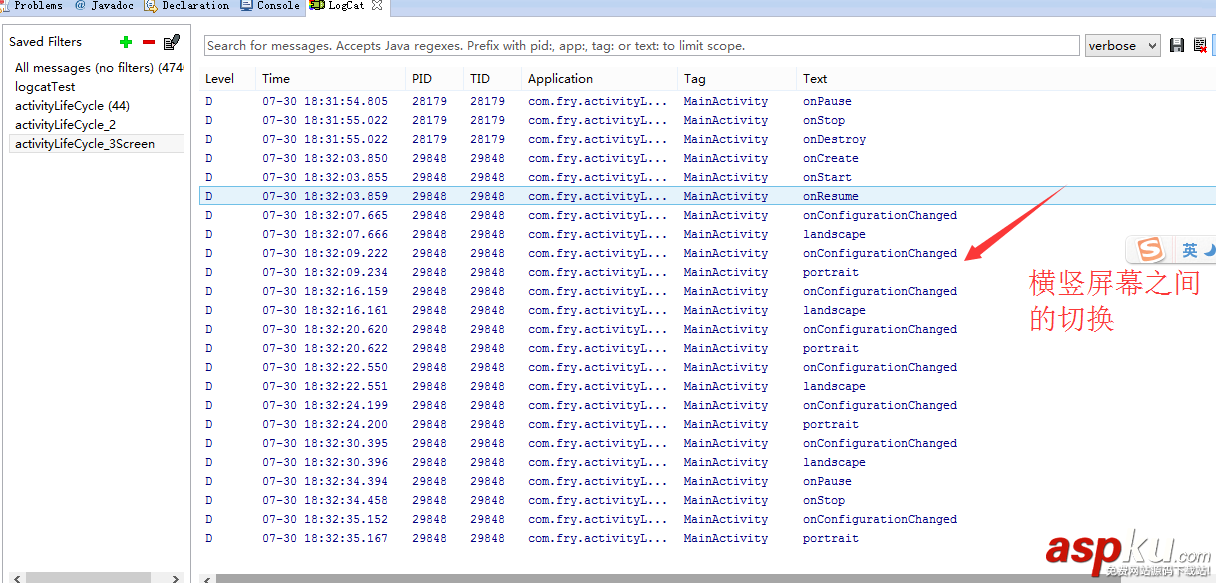
Task: Click the Level column header
Action: coord(227,79)
